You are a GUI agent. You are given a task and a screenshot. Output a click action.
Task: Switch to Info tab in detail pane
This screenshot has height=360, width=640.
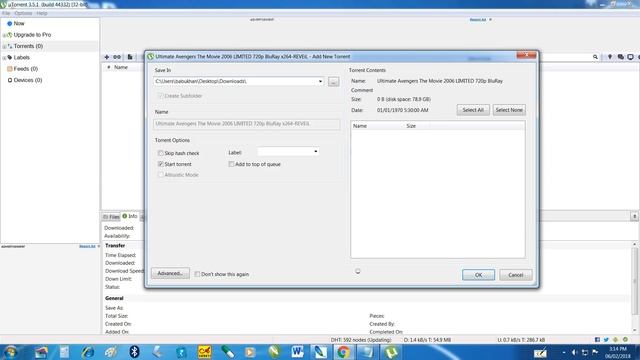pyautogui.click(x=130, y=216)
